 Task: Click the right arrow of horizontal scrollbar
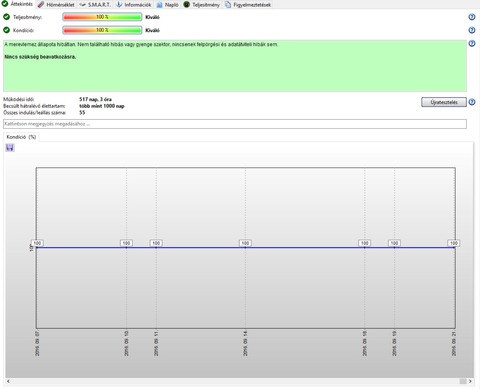point(470,381)
